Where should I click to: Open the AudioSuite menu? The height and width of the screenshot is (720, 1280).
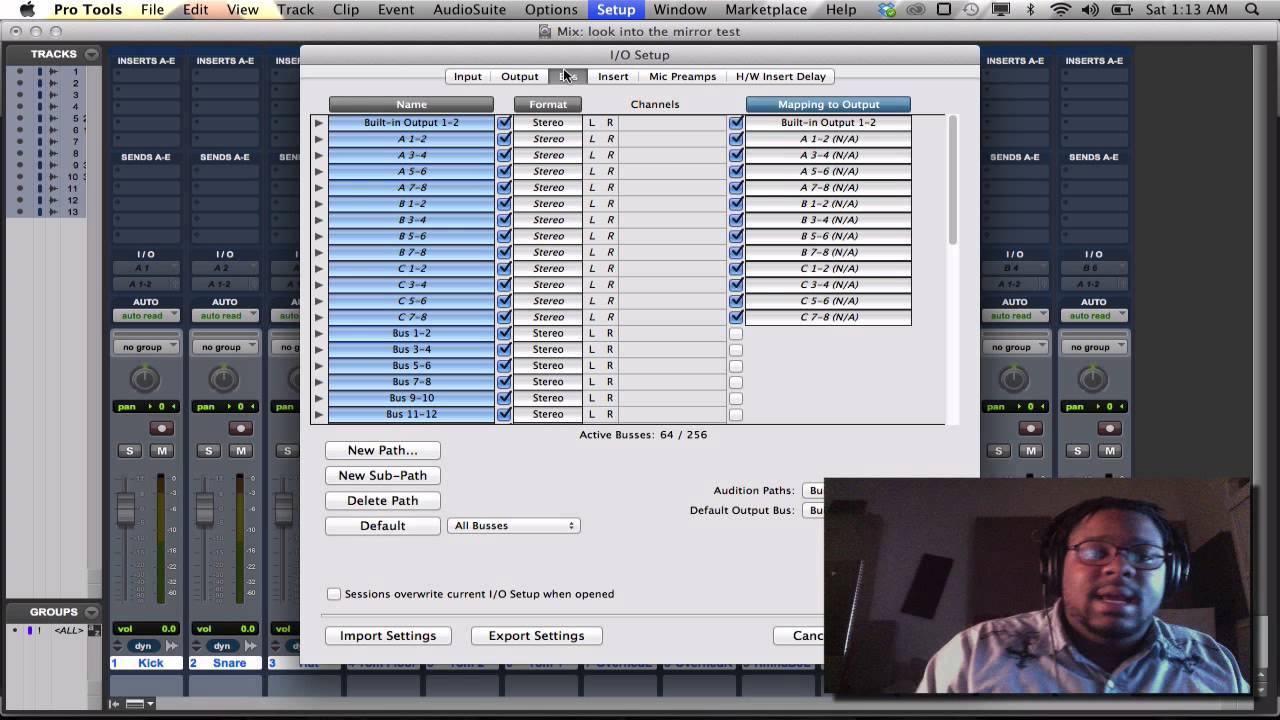point(469,10)
